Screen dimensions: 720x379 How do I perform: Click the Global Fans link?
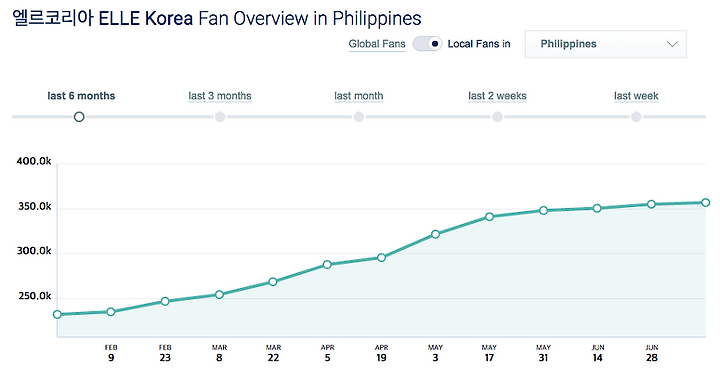point(377,44)
